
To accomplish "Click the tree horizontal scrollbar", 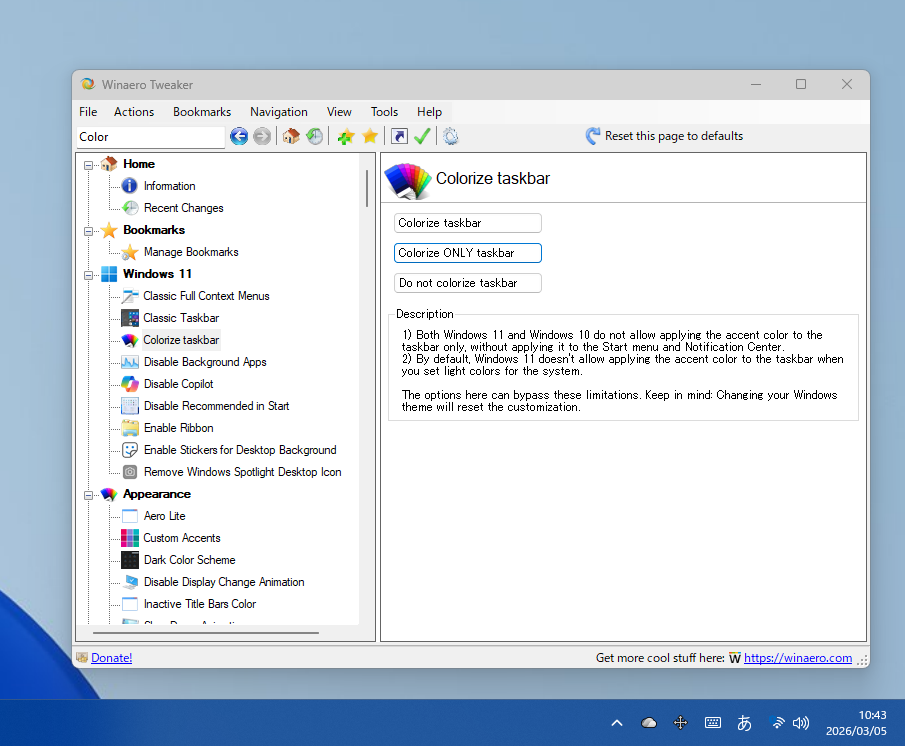I will coord(205,633).
